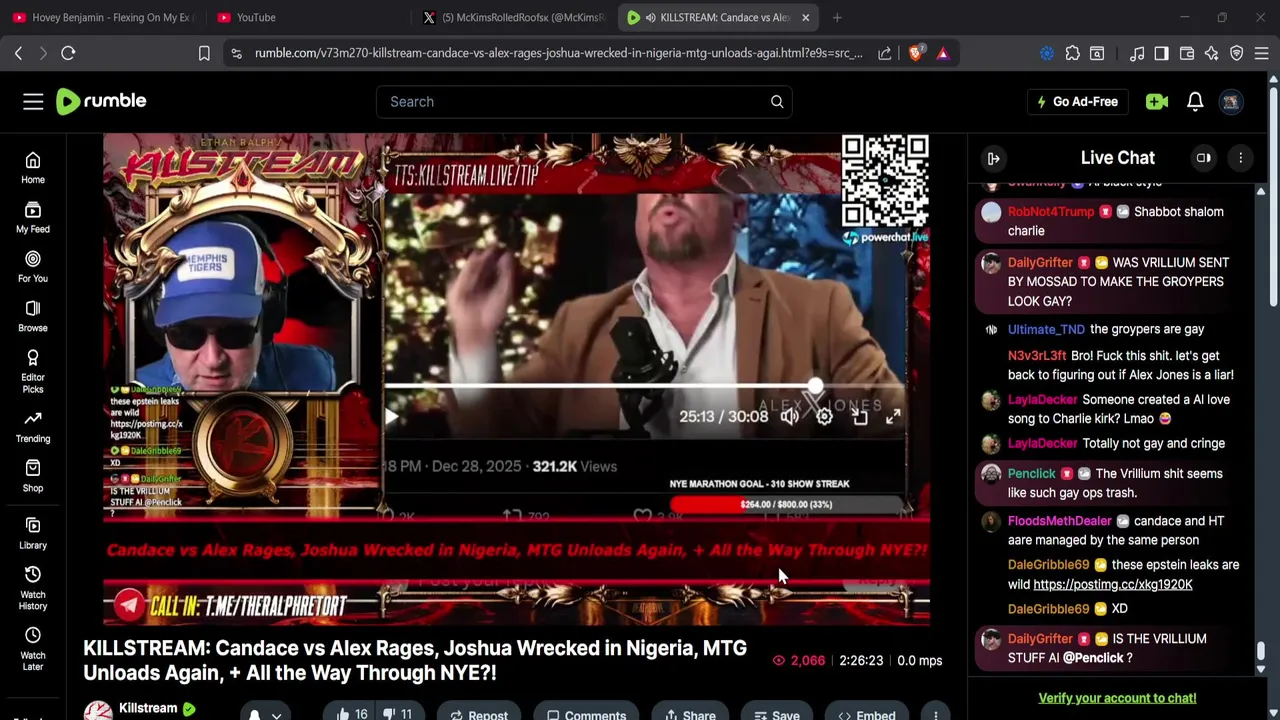Open the postimg.cc link in chat
The height and width of the screenshot is (720, 1280).
[1112, 584]
